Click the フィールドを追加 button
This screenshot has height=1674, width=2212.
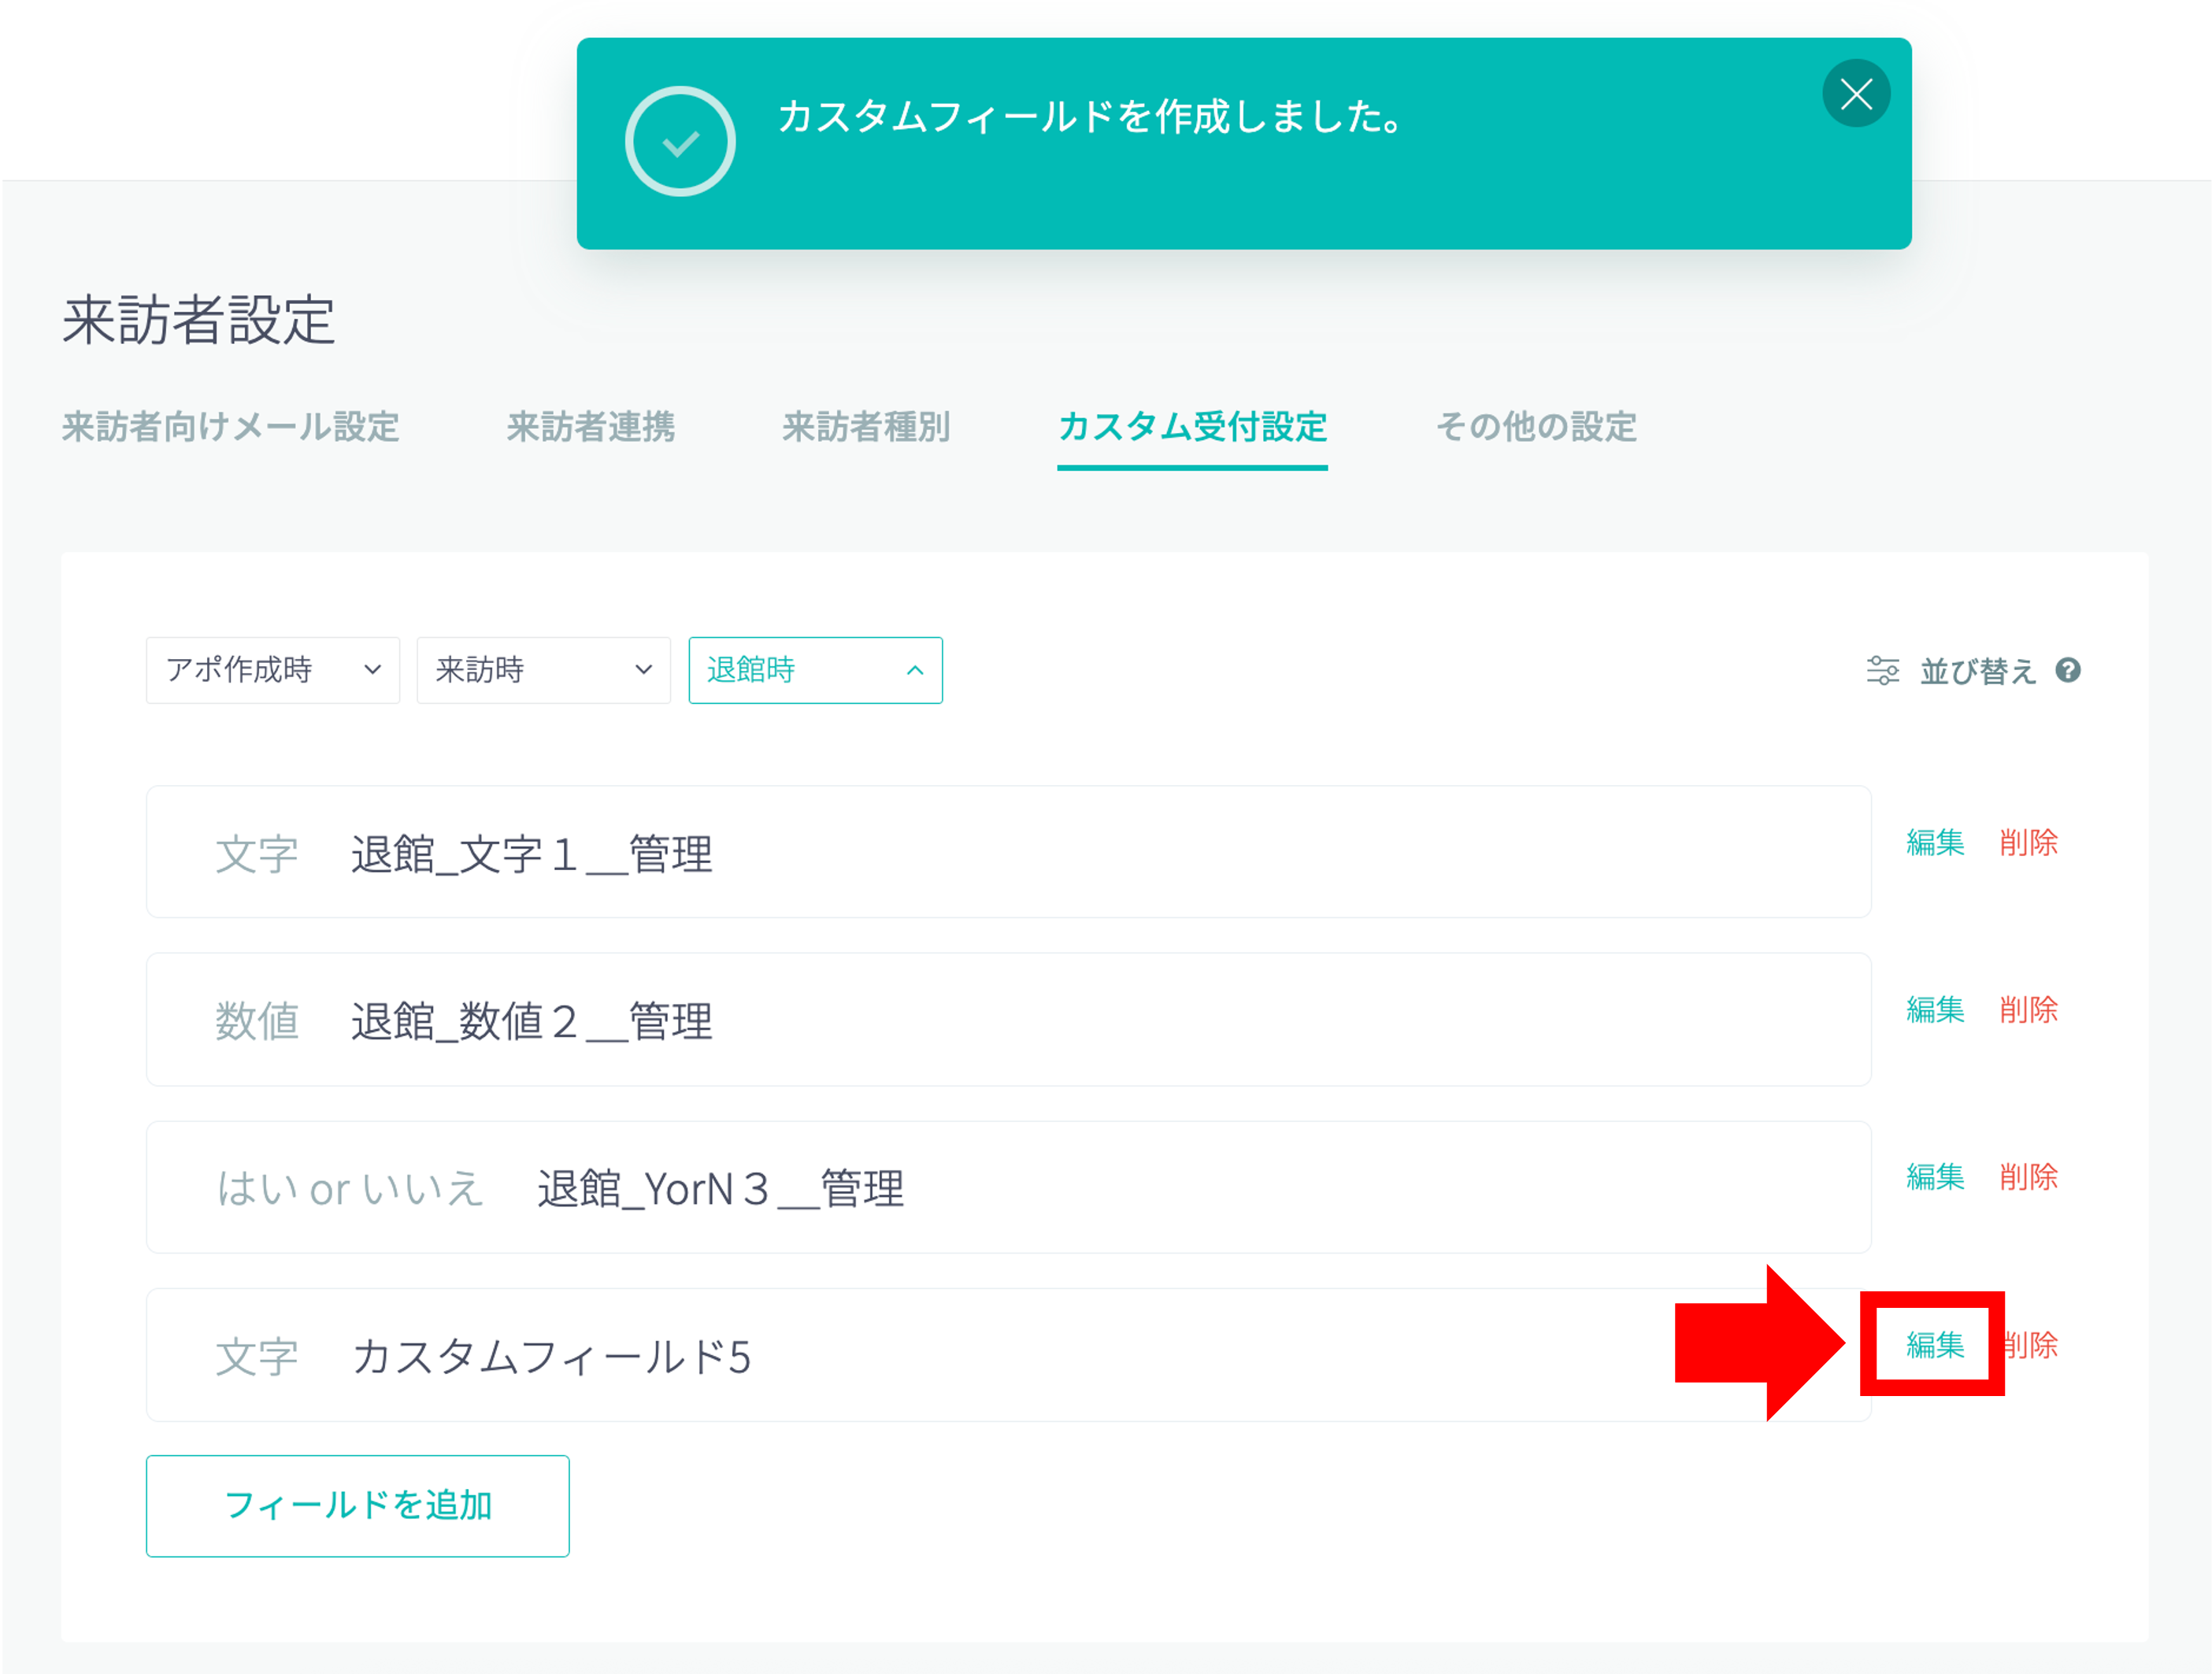pyautogui.click(x=358, y=1506)
